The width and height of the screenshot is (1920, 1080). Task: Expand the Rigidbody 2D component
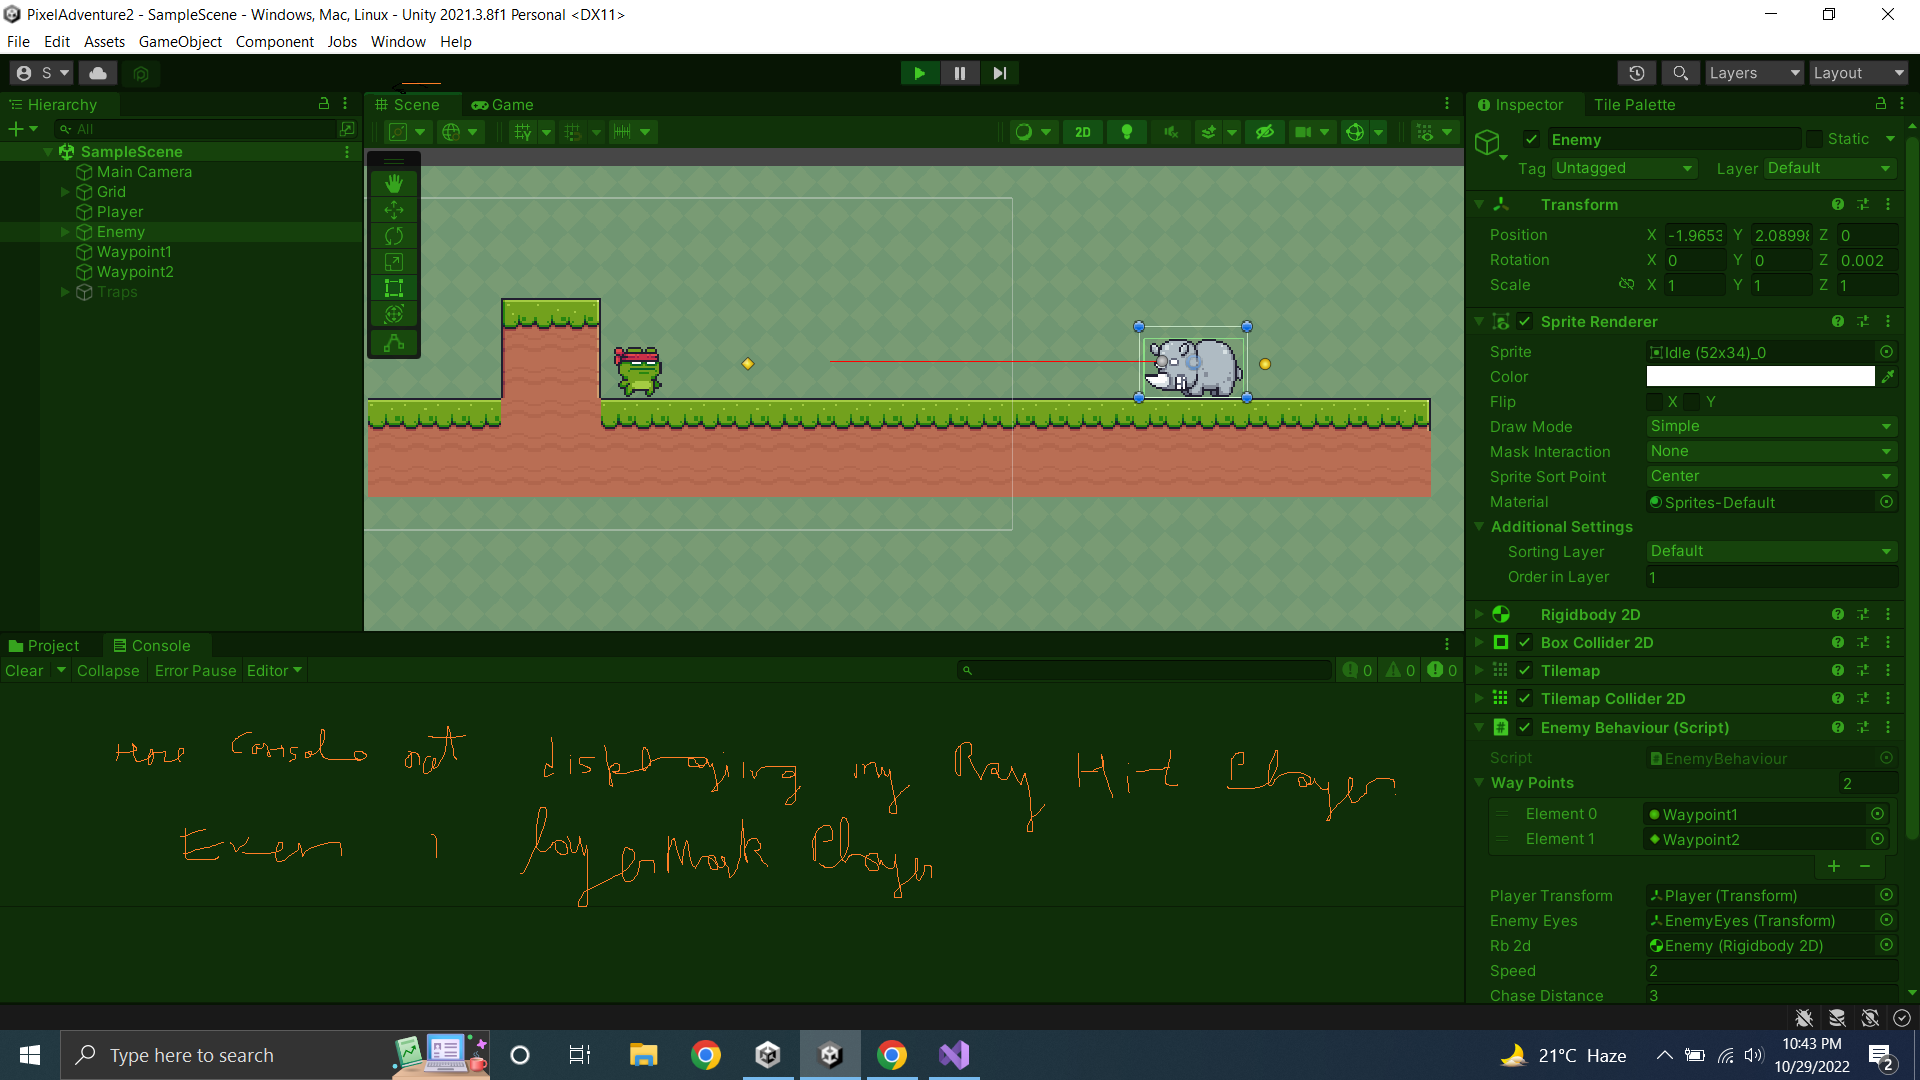click(1479, 614)
